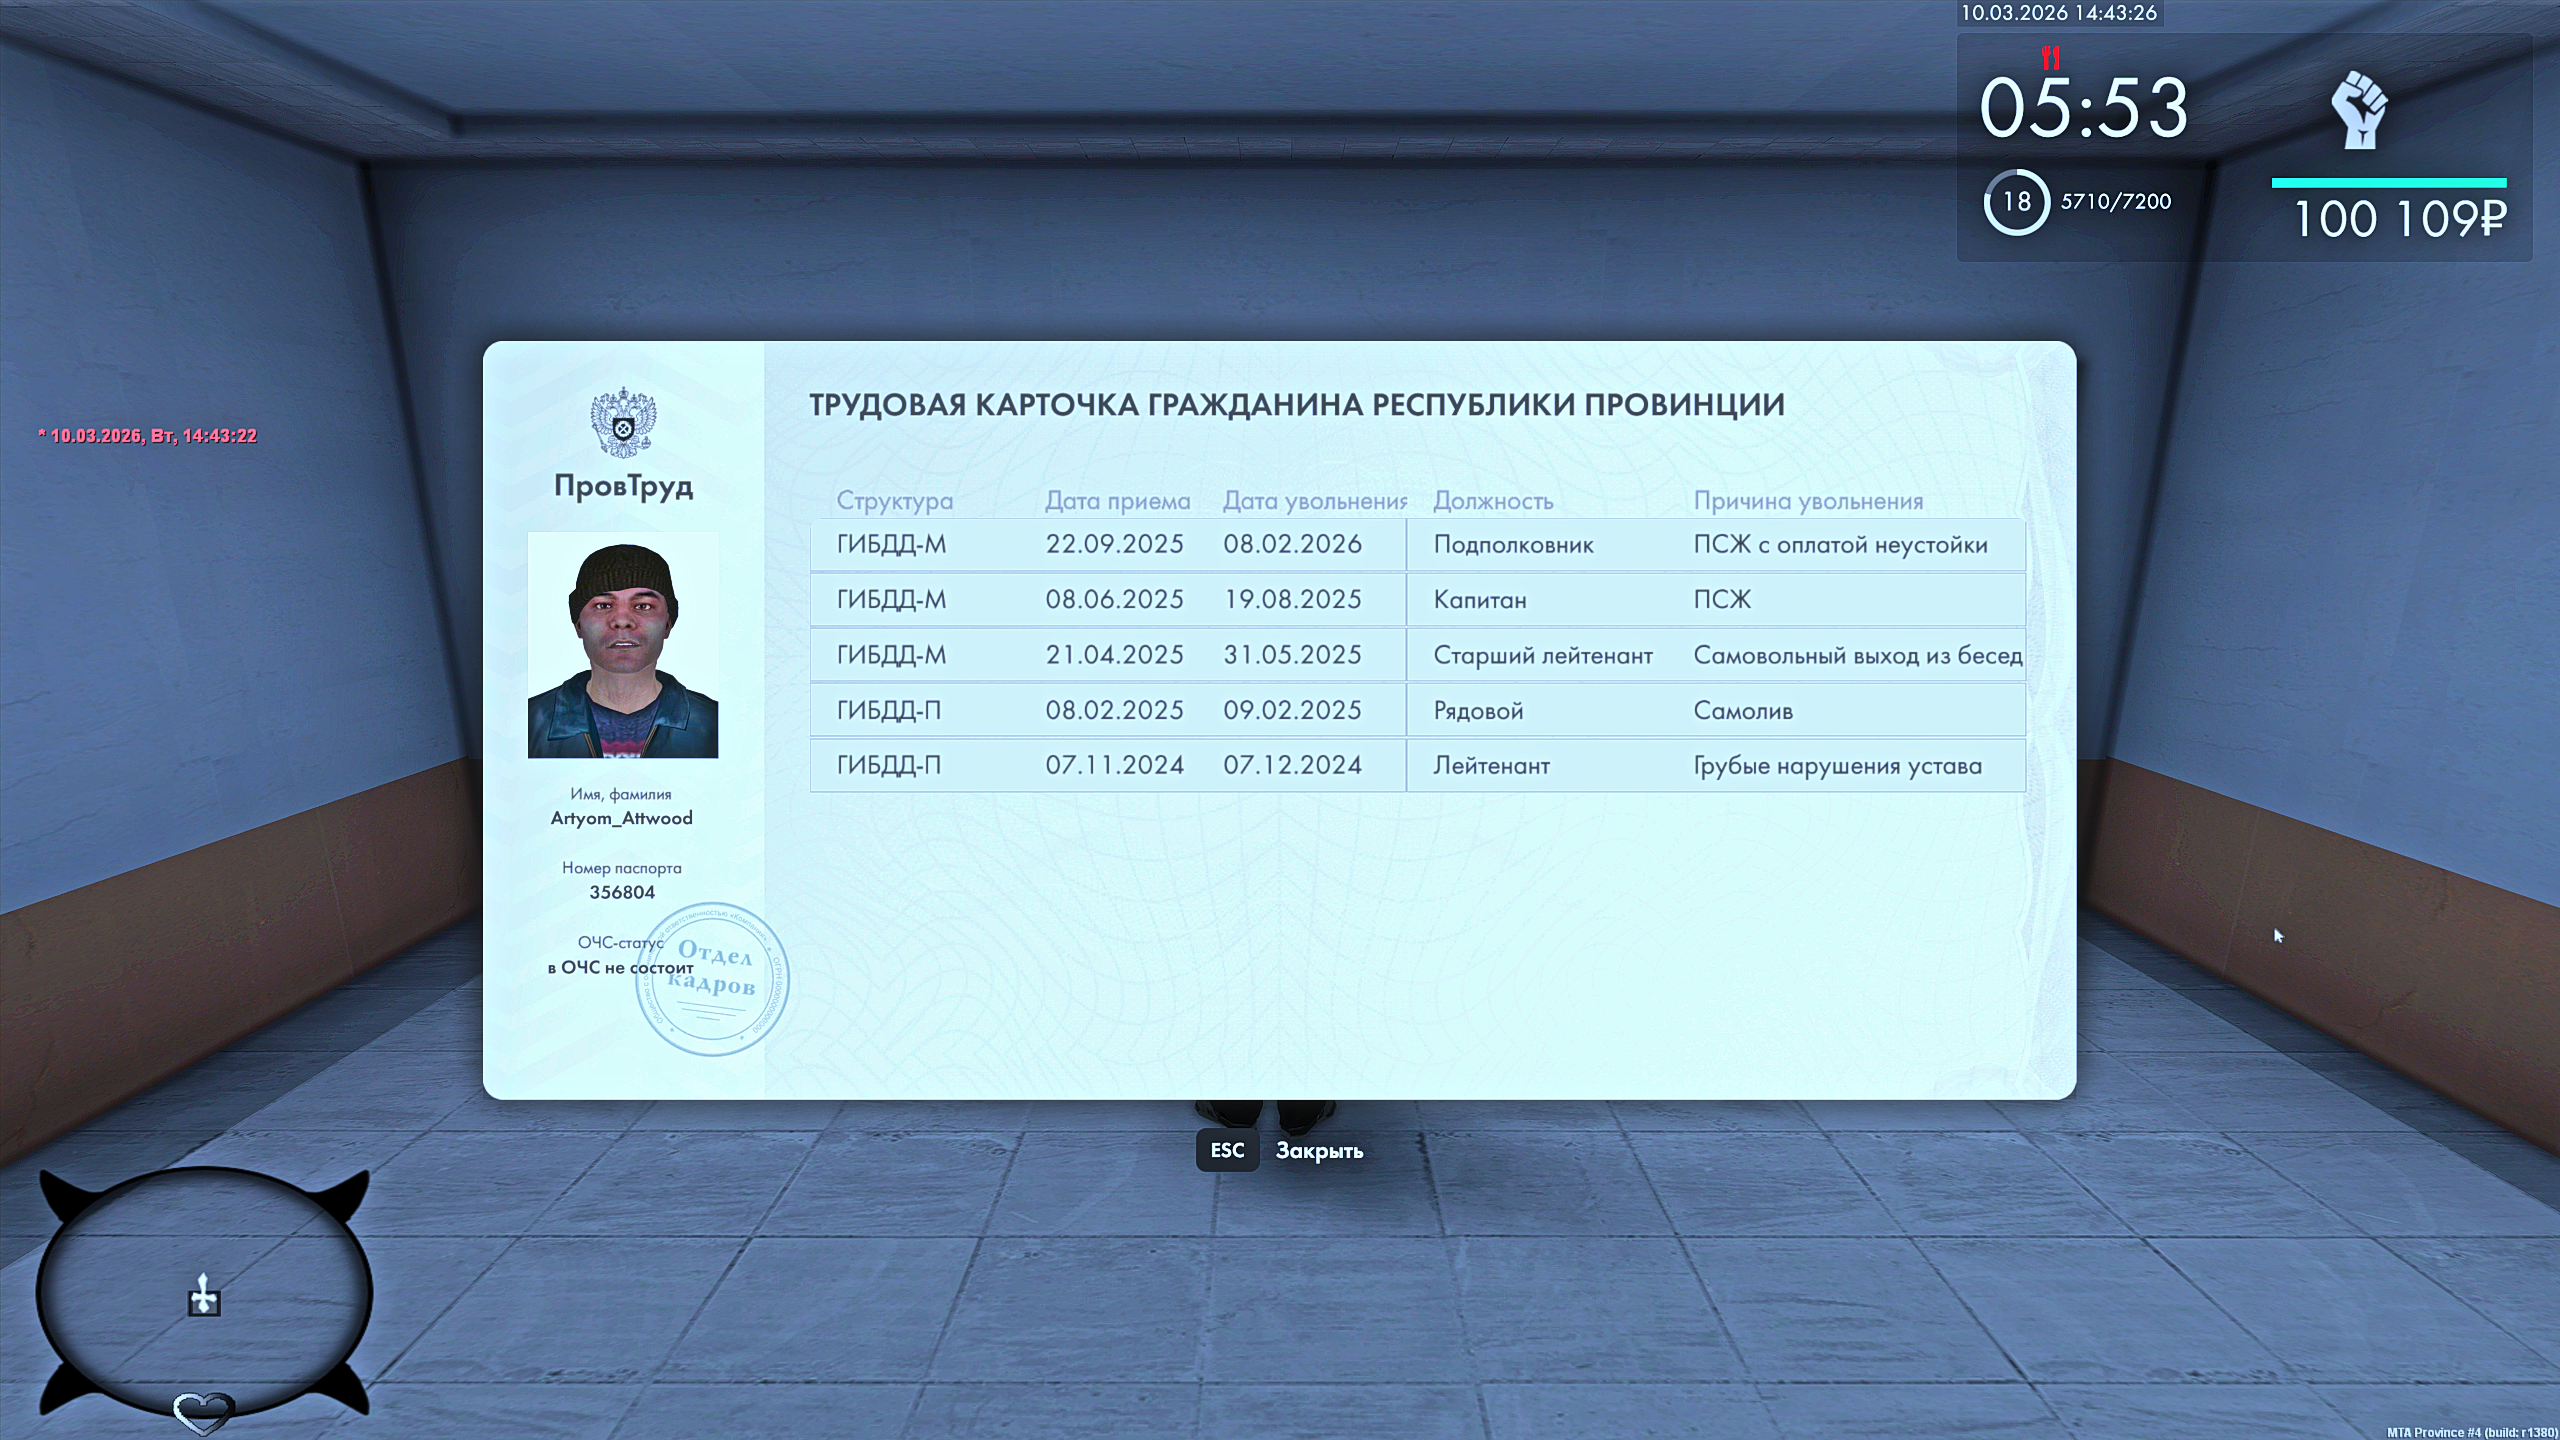Click the heart icon below minimap
The width and height of the screenshot is (2560, 1440).
click(204, 1411)
